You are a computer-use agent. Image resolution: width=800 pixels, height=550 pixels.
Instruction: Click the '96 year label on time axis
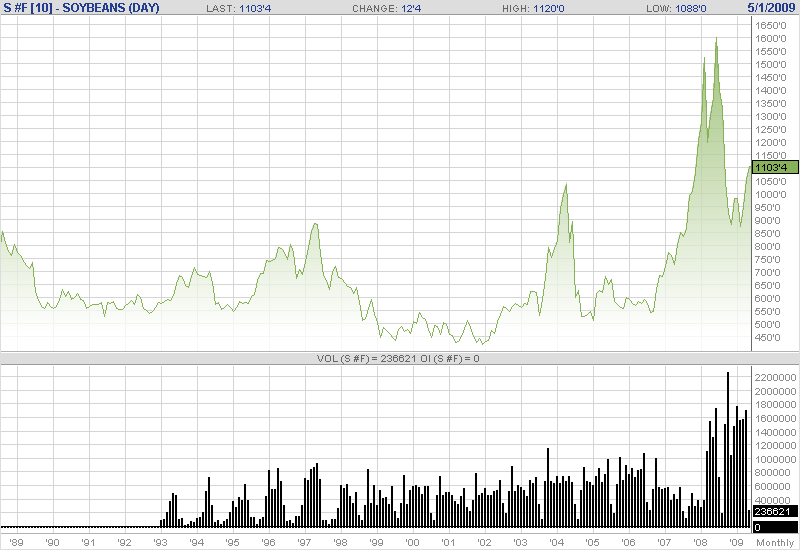click(x=268, y=542)
